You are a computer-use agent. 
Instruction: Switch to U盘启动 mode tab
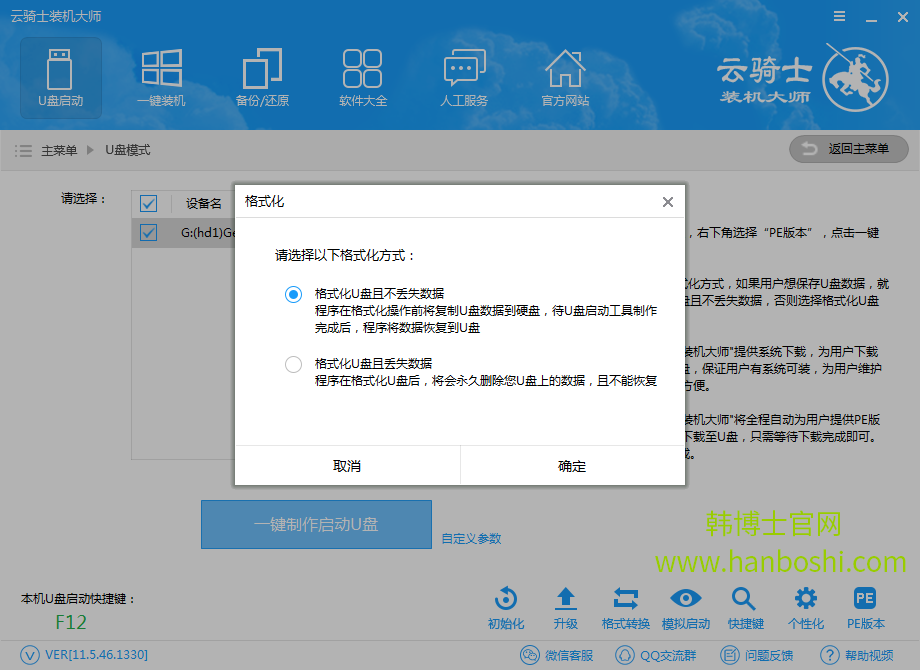tap(60, 78)
